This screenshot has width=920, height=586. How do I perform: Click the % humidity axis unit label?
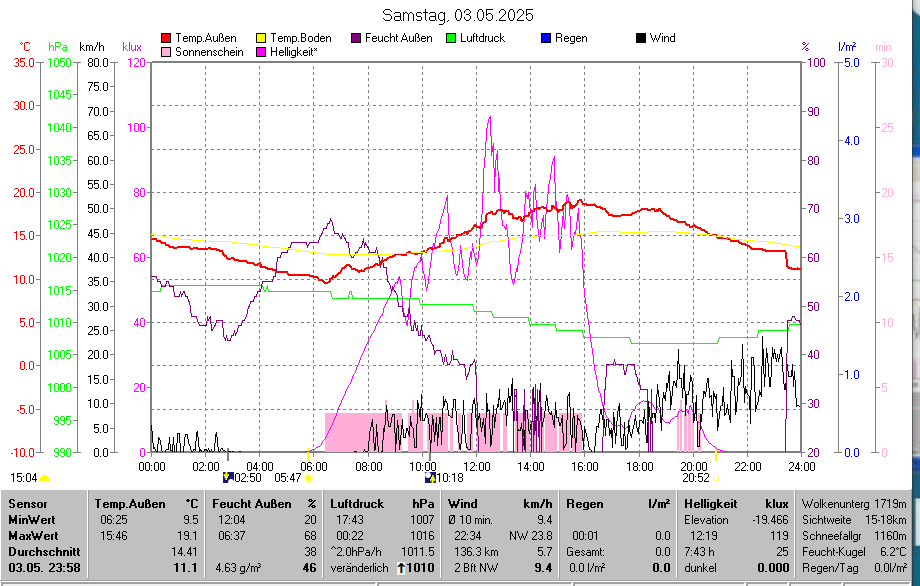point(805,47)
